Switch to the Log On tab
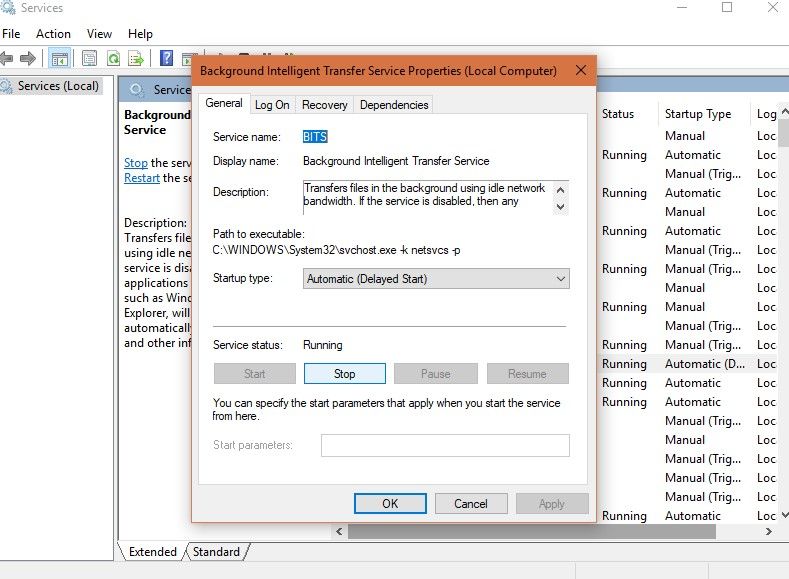 272,105
